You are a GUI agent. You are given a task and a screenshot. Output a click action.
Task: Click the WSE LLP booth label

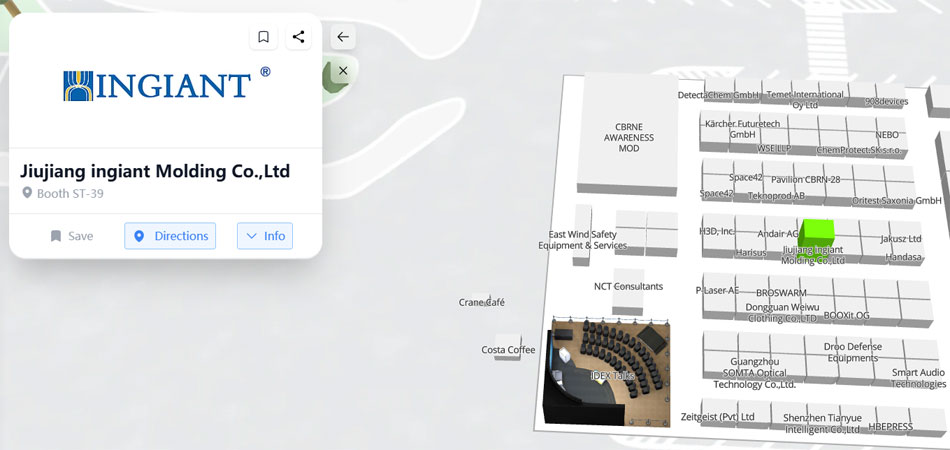[772, 148]
